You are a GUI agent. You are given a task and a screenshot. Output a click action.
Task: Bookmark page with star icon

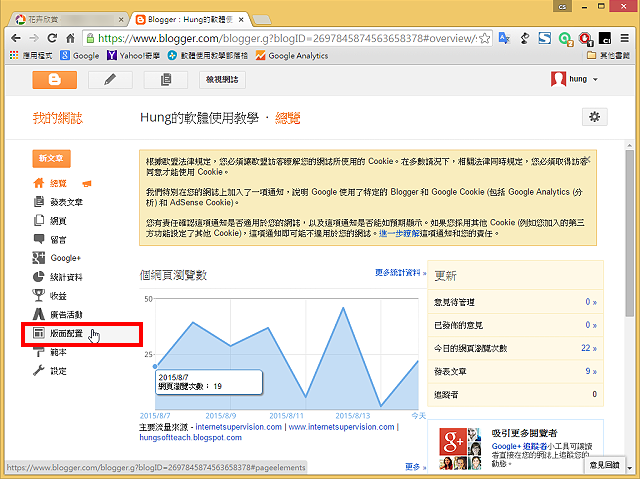(484, 38)
